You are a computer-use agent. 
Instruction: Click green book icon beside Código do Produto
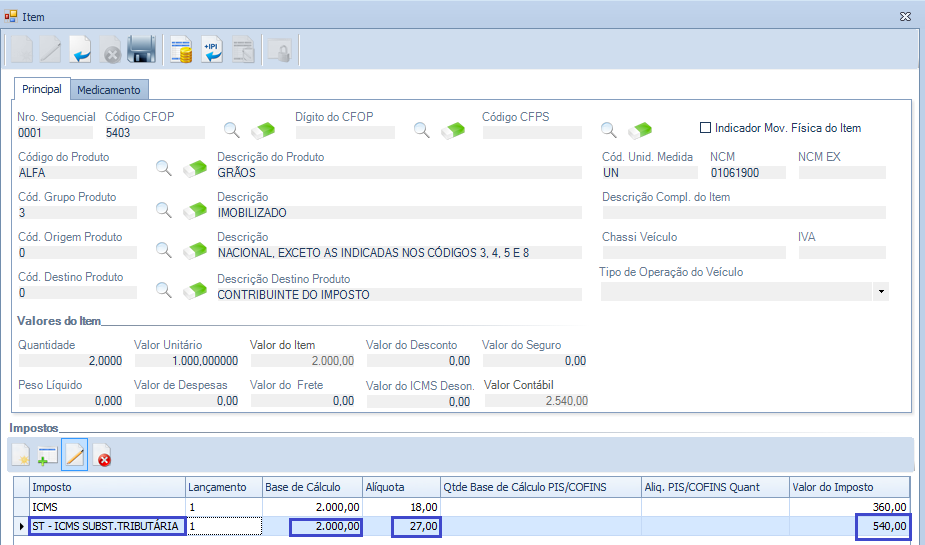coord(195,169)
